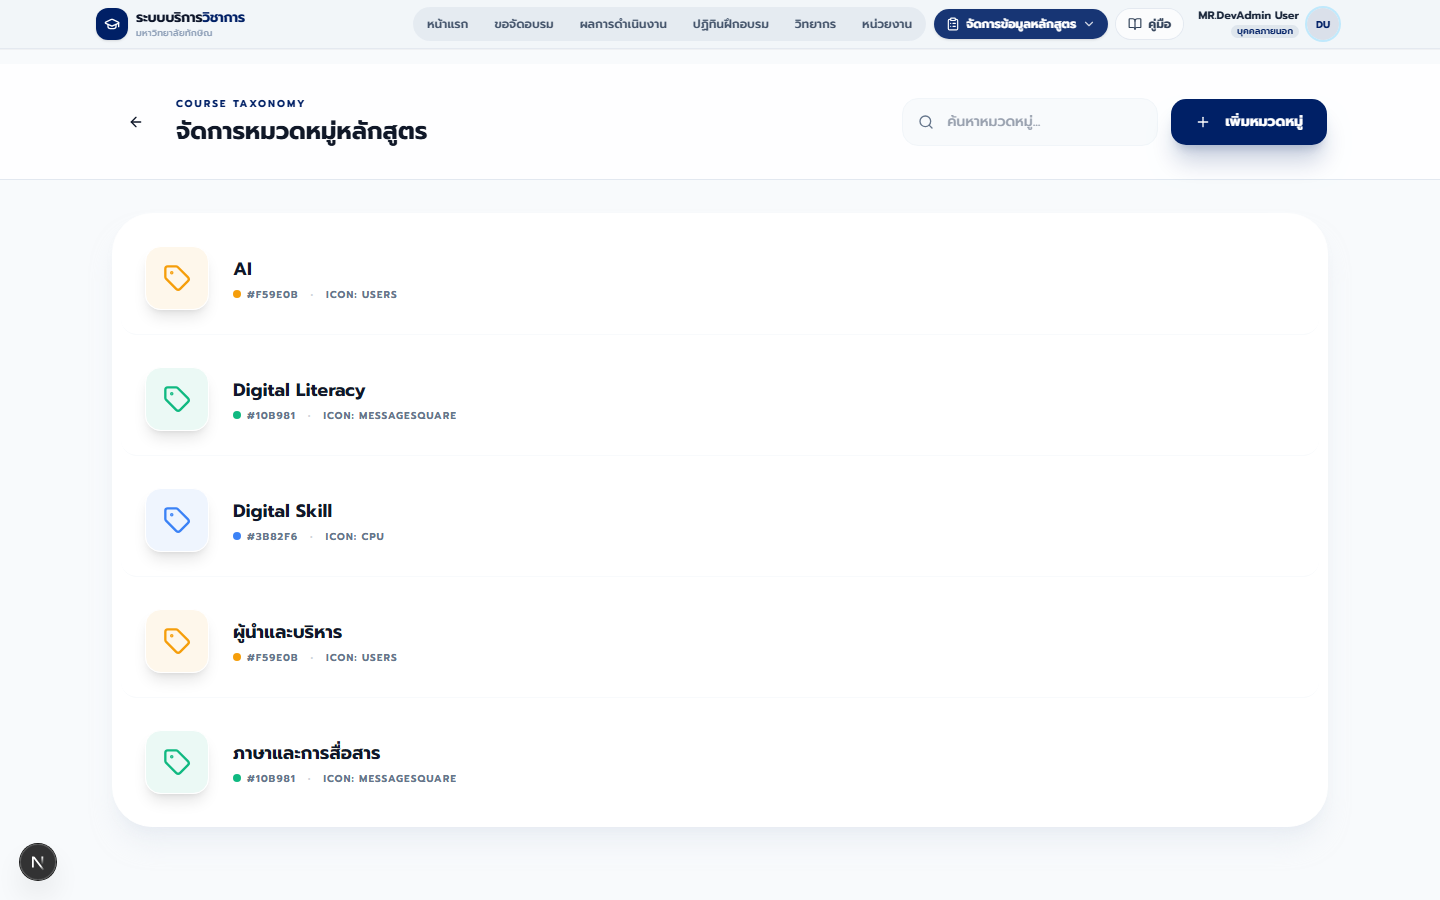Go to ปฏิทินฝึกอบรม in the navigation

pyautogui.click(x=731, y=24)
